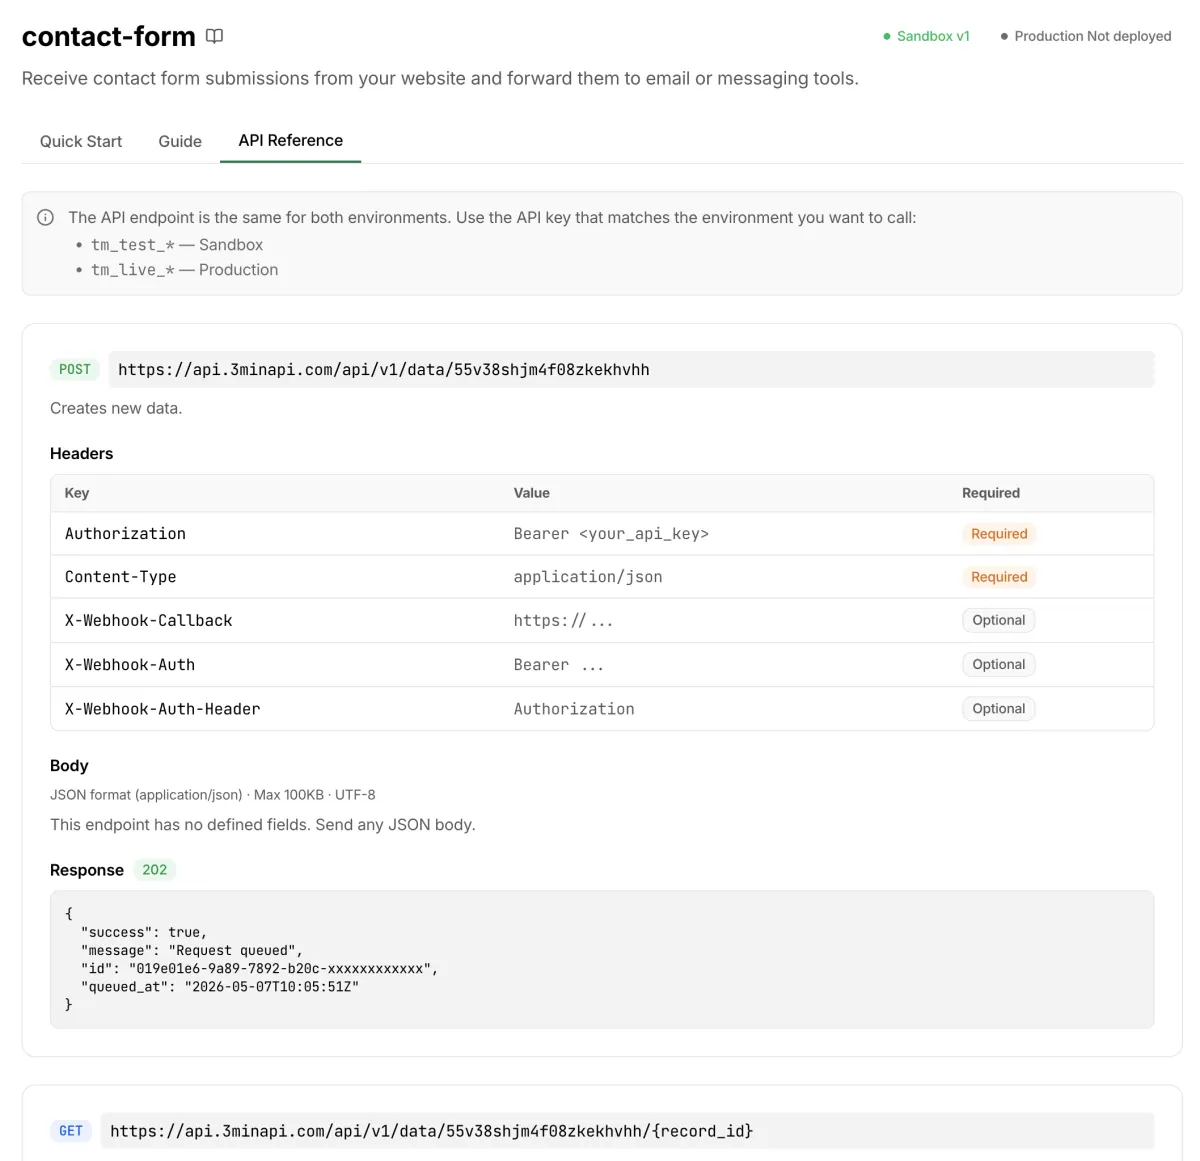Click Optional badge in X-Webhook-Auth row

[x=999, y=664]
